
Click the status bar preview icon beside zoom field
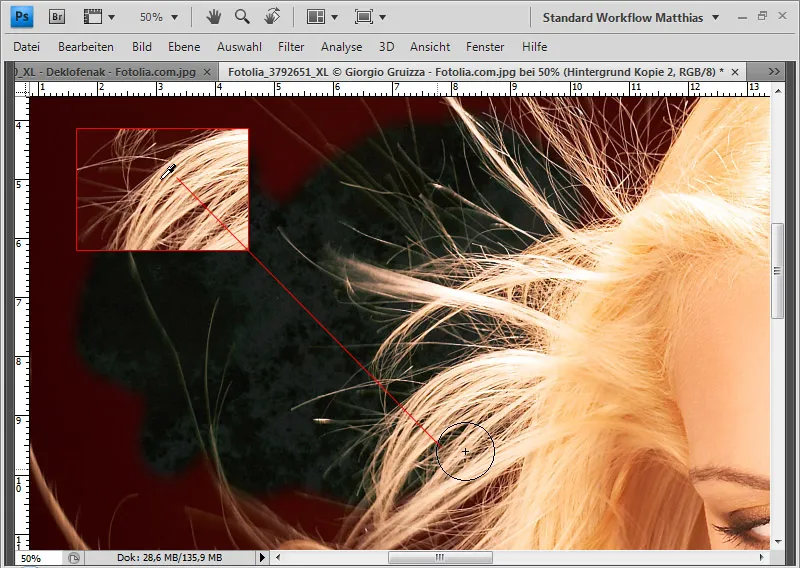(74, 558)
